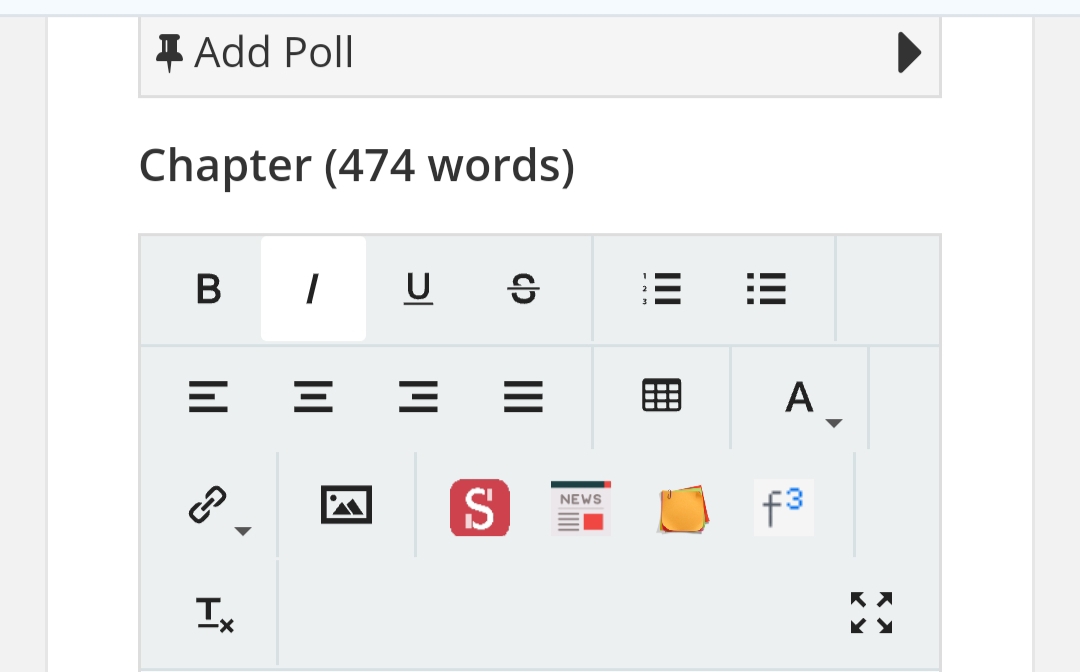The height and width of the screenshot is (672, 1080).
Task: Click the f3 icon
Action: [783, 507]
